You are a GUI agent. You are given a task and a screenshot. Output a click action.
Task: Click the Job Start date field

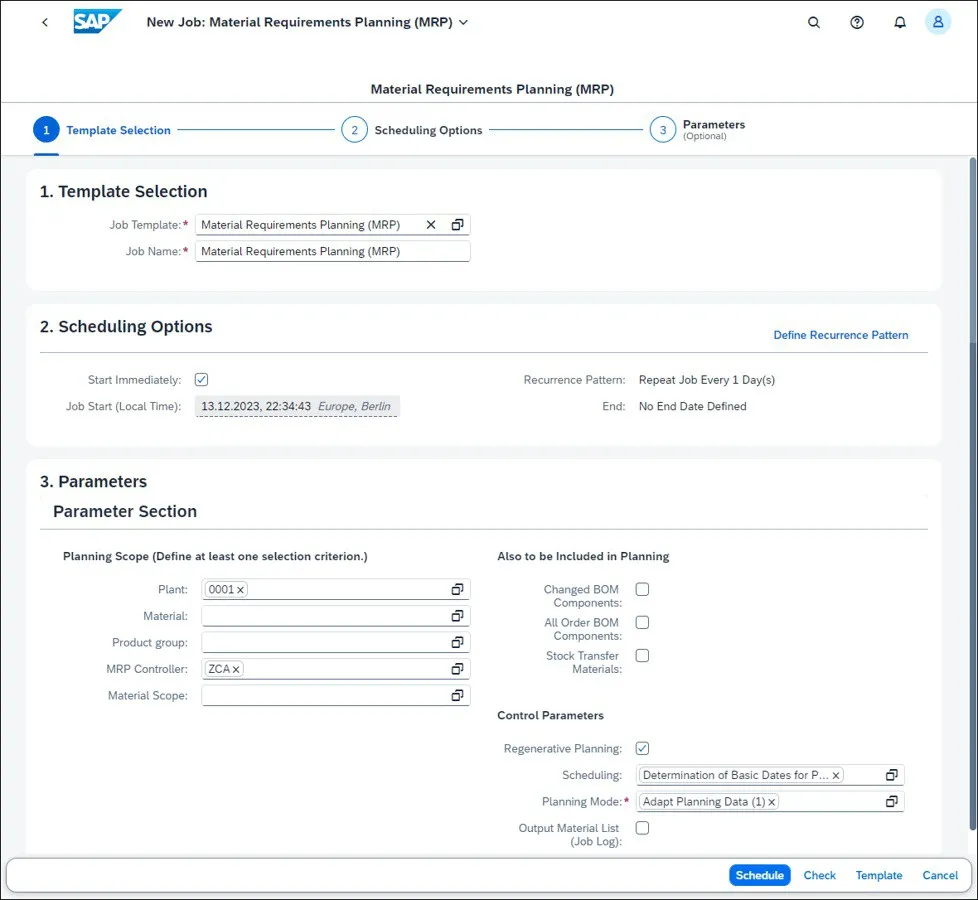297,406
